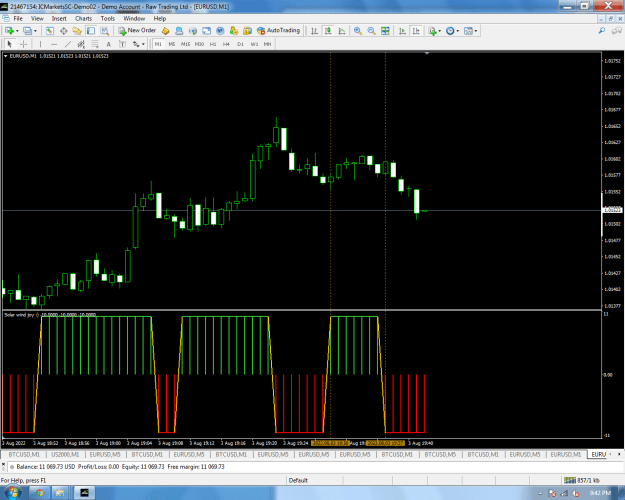Screen dimensions: 625x500
Task: Toggle the Data Window panel
Action: coord(63,31)
